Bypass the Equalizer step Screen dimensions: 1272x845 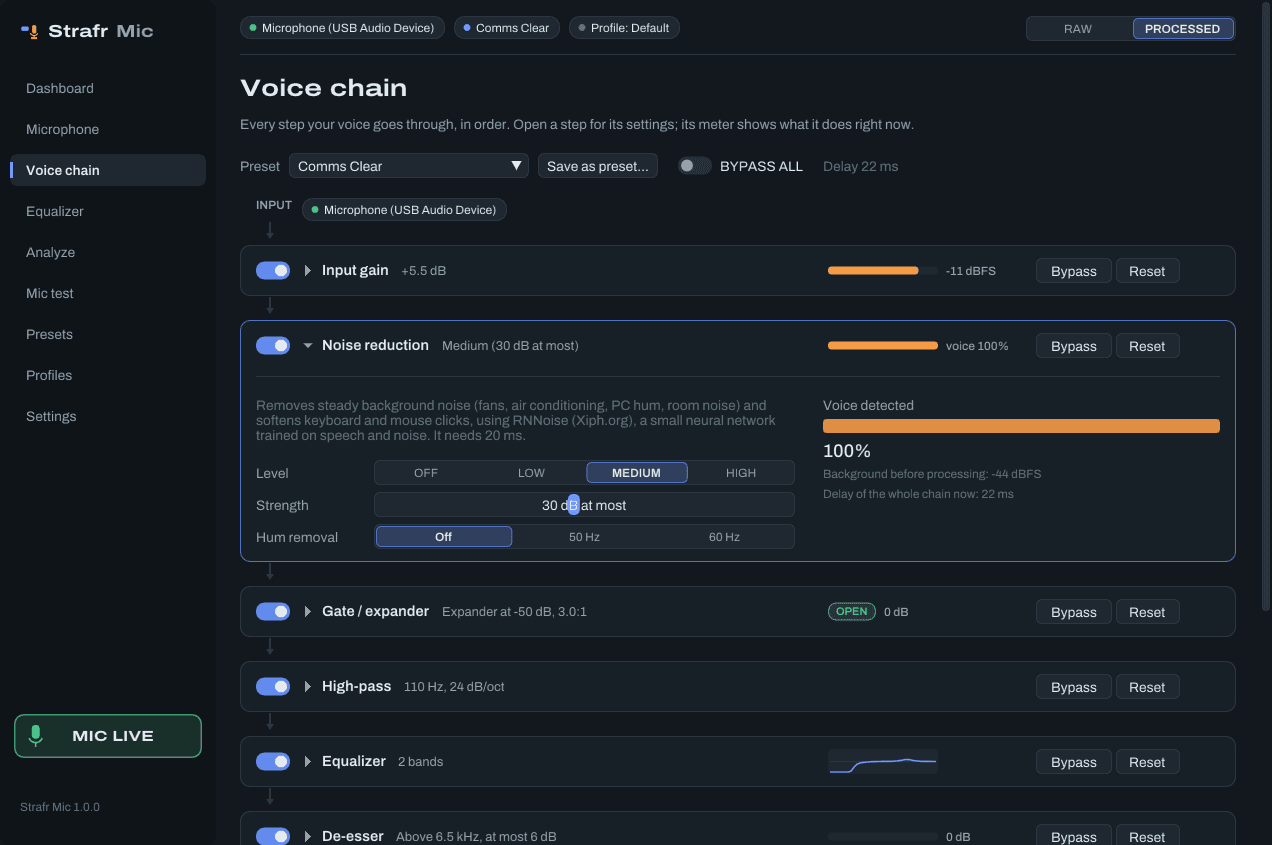click(x=1074, y=762)
